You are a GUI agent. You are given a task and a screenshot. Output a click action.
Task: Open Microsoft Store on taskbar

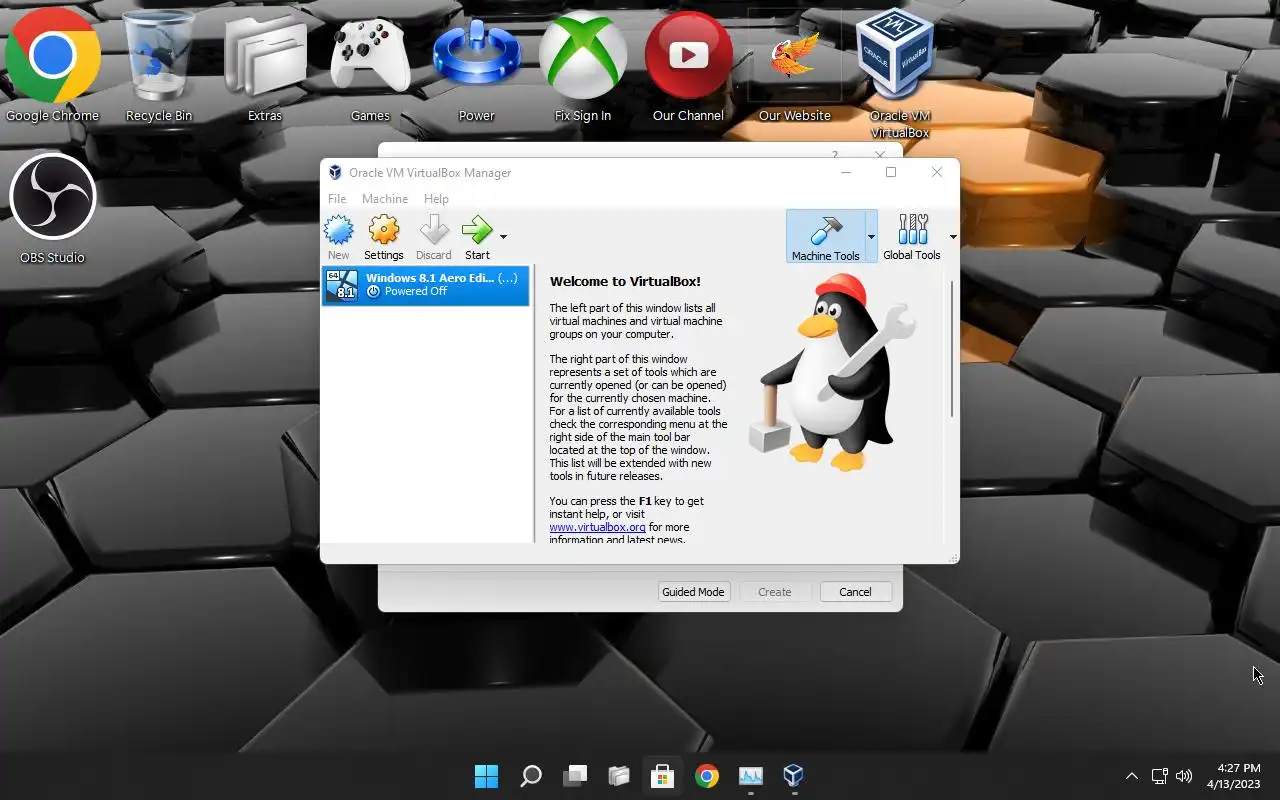click(x=663, y=775)
